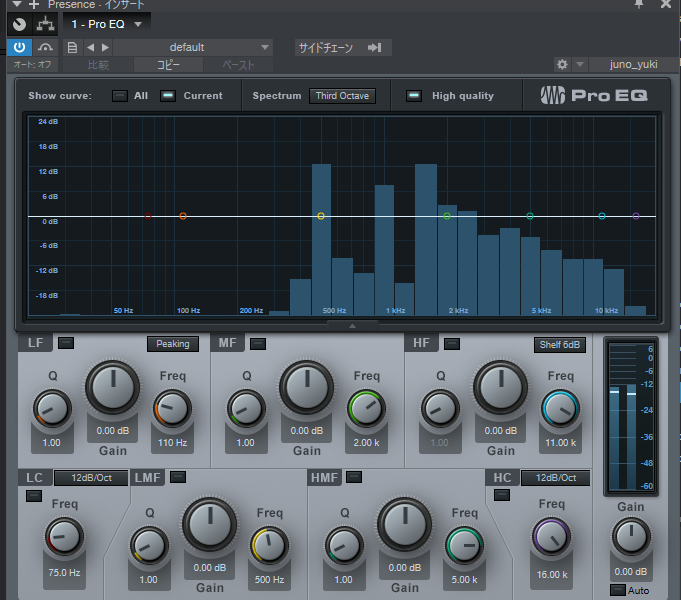
Task: Click the automation mode icon beside power
Action: (x=46, y=47)
